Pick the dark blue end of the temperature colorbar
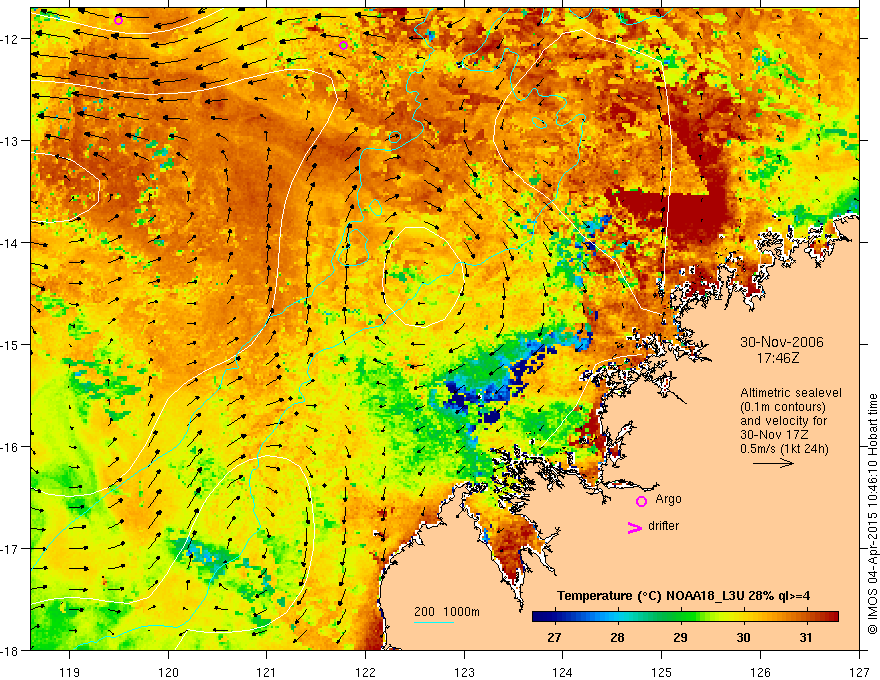The height and width of the screenshot is (680, 880). pos(542,617)
